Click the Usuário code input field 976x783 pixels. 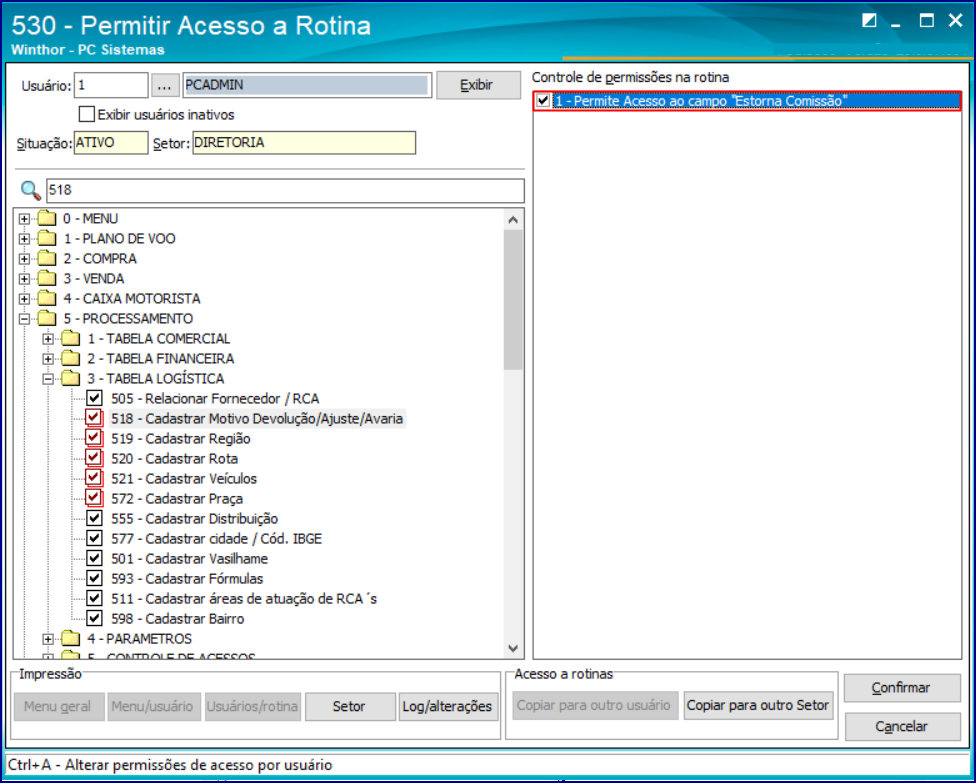[111, 85]
